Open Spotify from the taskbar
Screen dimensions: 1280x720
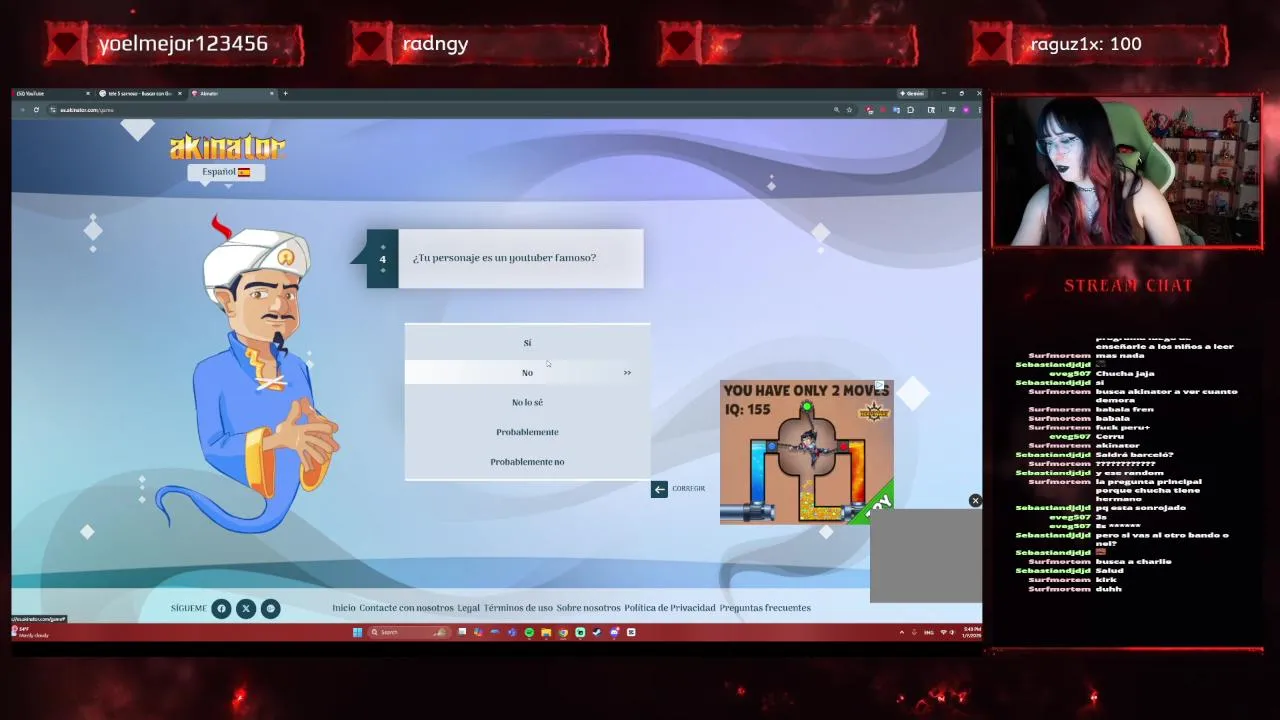[x=529, y=632]
